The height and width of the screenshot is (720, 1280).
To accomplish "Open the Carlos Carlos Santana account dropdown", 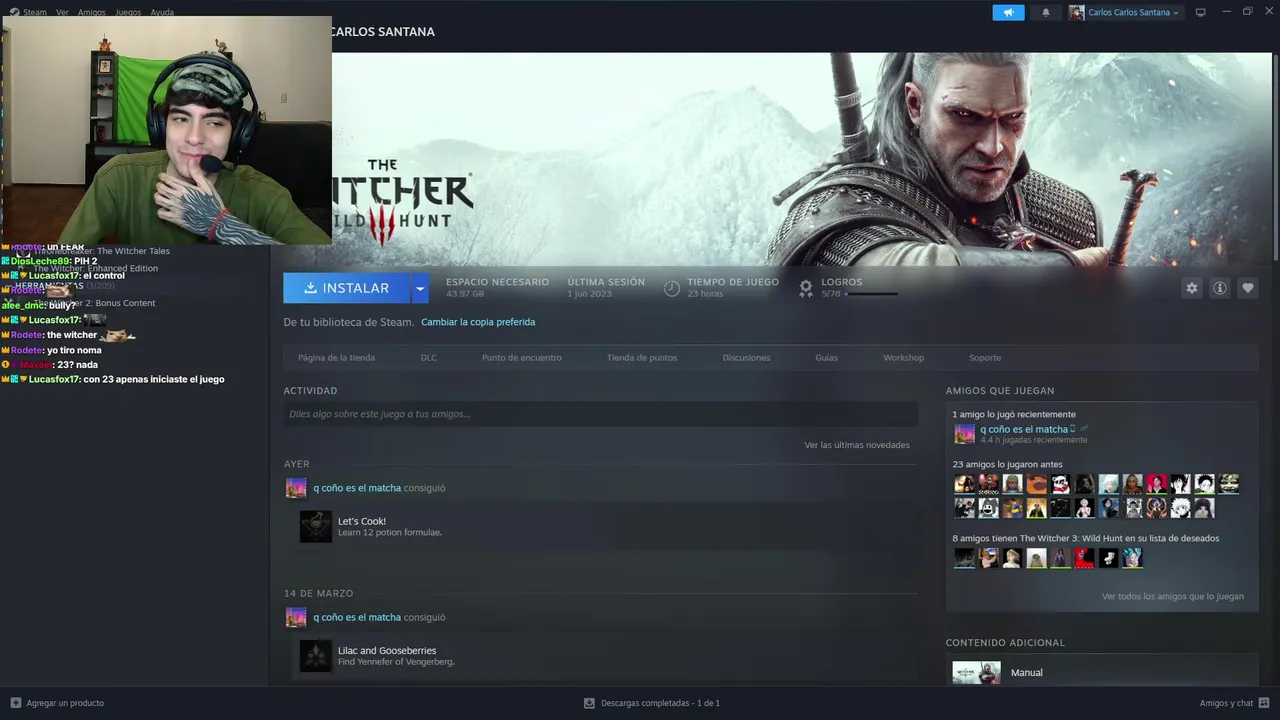I will (1133, 12).
